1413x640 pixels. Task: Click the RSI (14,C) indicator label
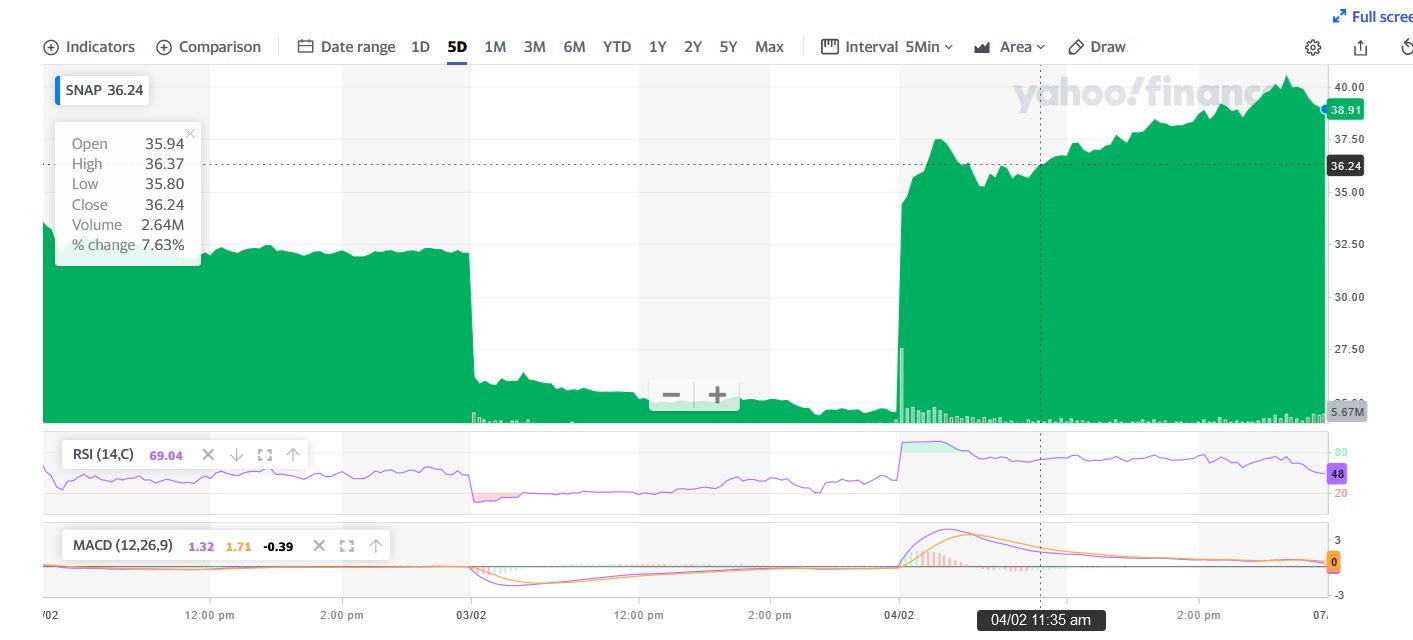[x=103, y=455]
